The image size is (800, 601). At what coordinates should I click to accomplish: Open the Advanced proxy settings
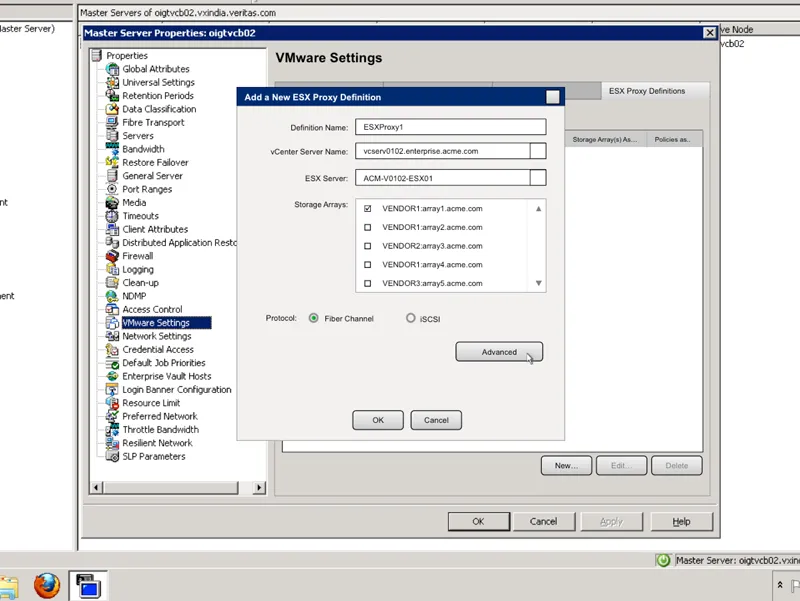[499, 352]
